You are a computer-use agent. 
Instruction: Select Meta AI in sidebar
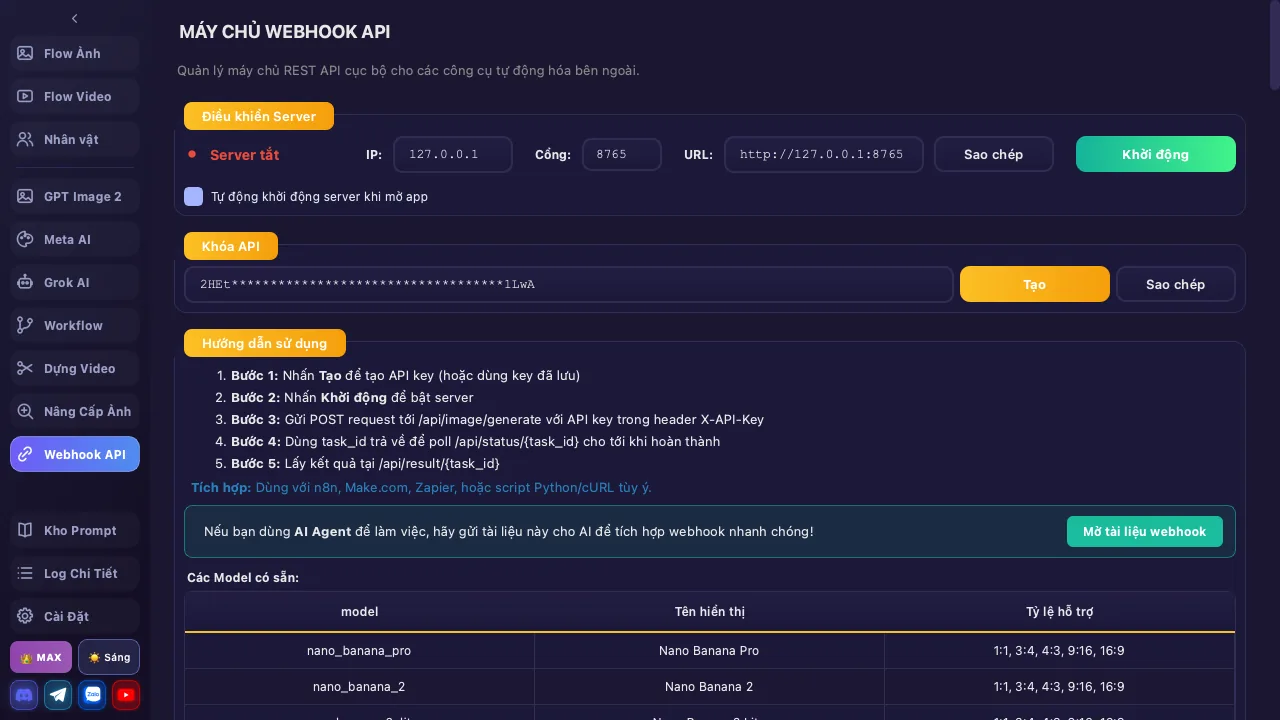[x=75, y=240]
